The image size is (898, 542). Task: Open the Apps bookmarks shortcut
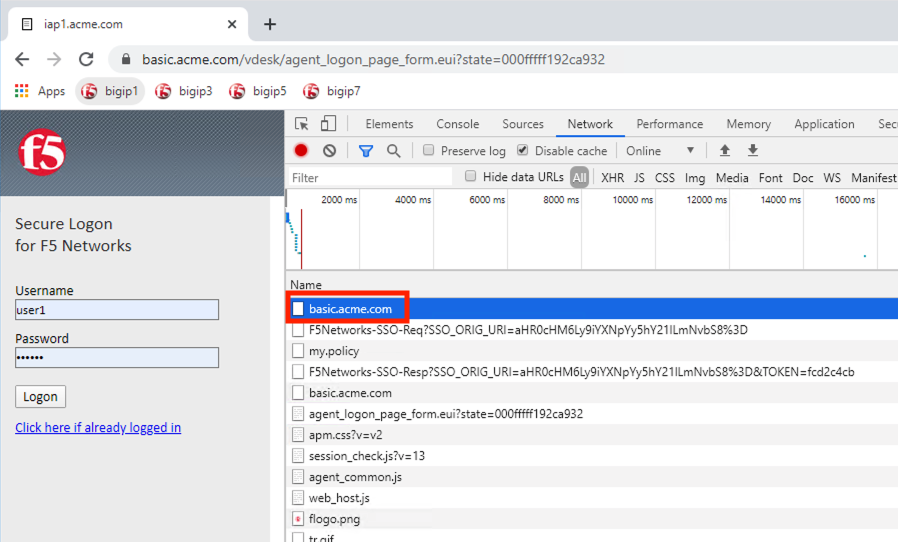click(x=40, y=91)
